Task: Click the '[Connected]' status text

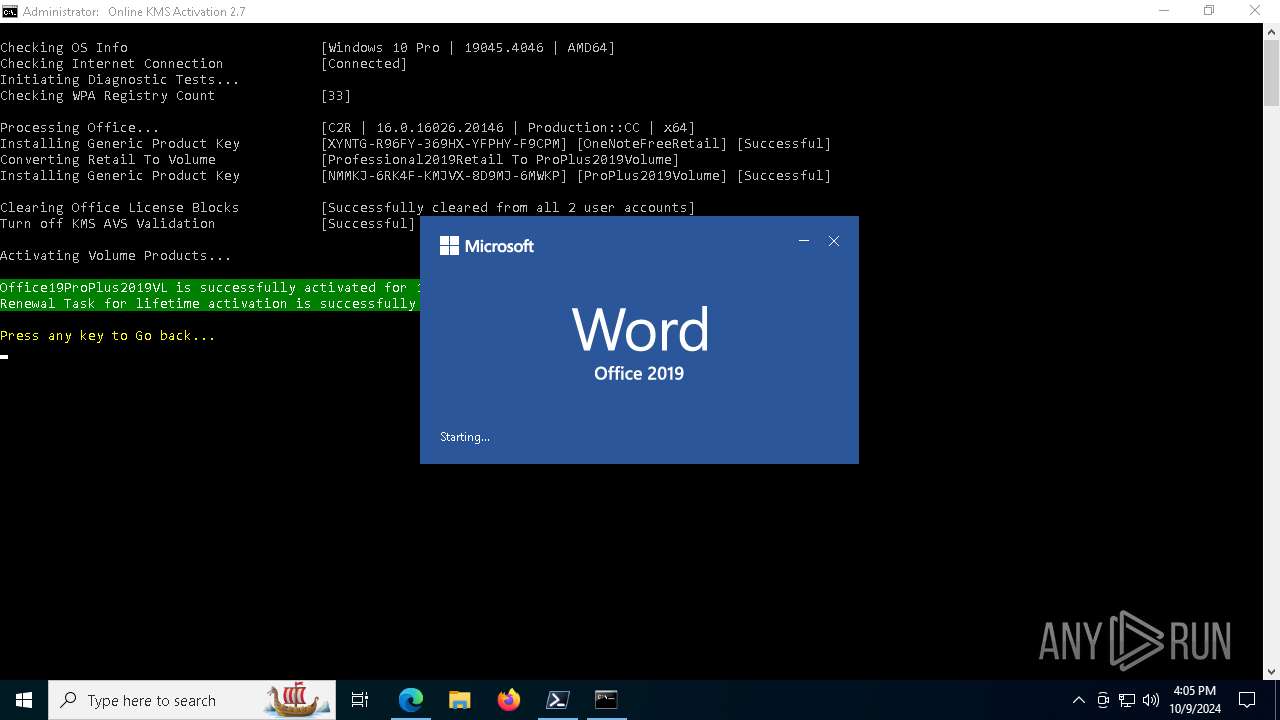Action: tap(364, 64)
